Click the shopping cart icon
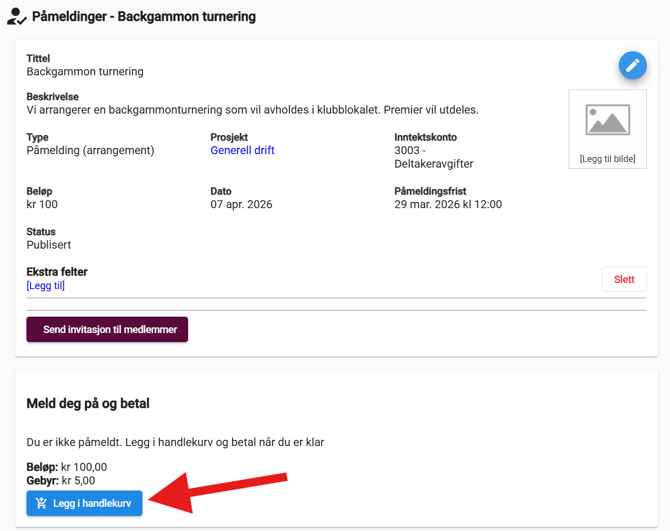Image resolution: width=670 pixels, height=531 pixels. coord(41,503)
